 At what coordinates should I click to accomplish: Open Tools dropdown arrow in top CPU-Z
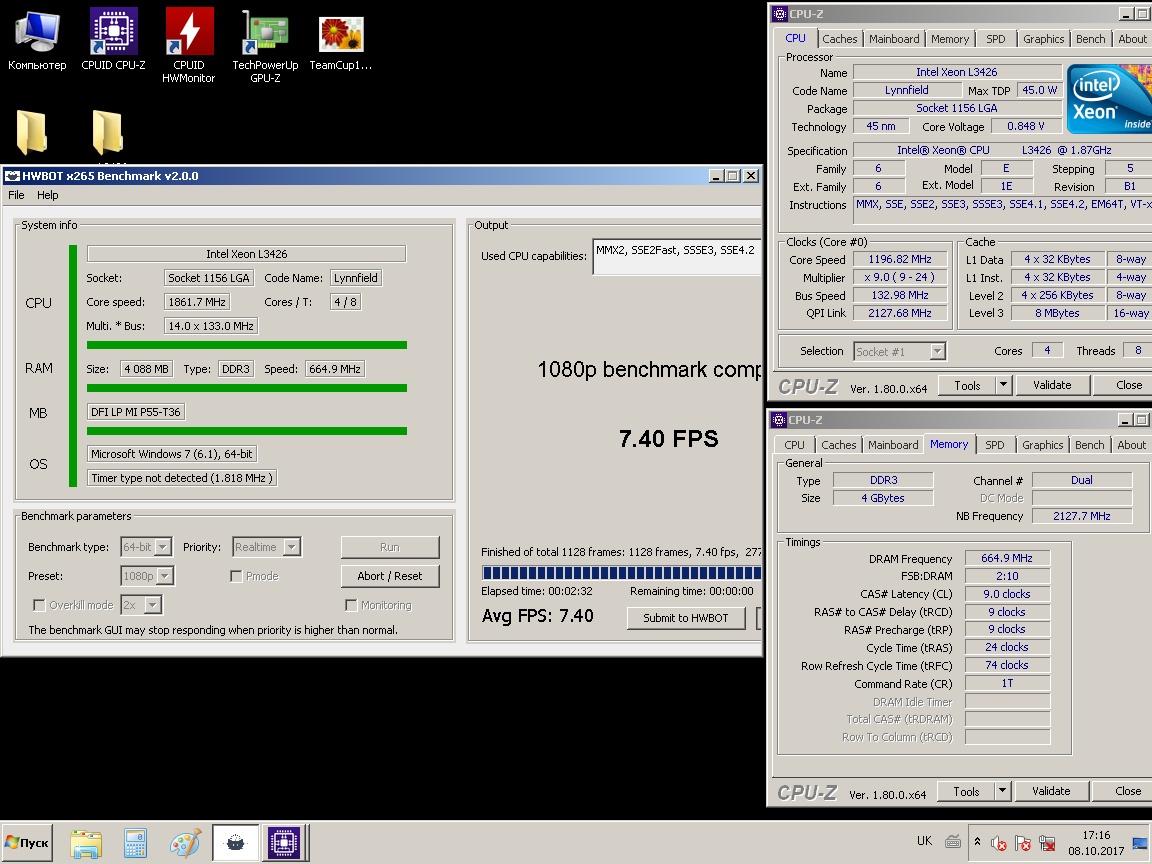1004,385
